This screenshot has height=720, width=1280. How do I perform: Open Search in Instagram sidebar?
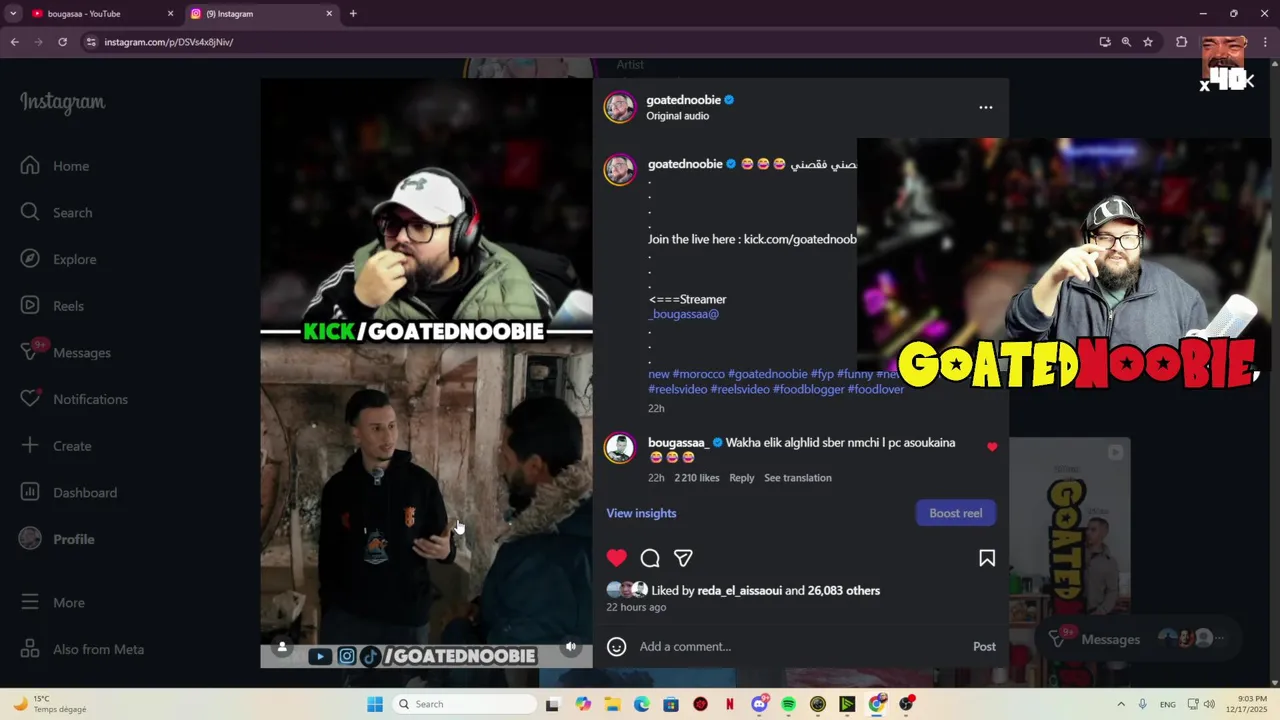(x=58, y=212)
